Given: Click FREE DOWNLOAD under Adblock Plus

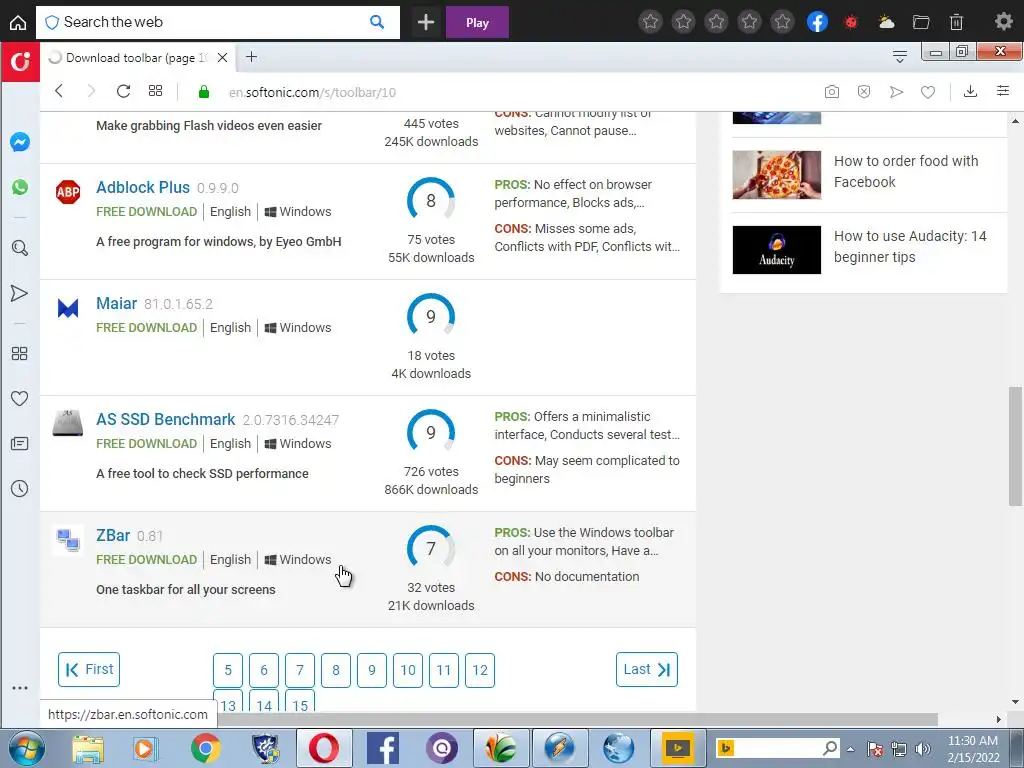Looking at the screenshot, I should [x=146, y=212].
